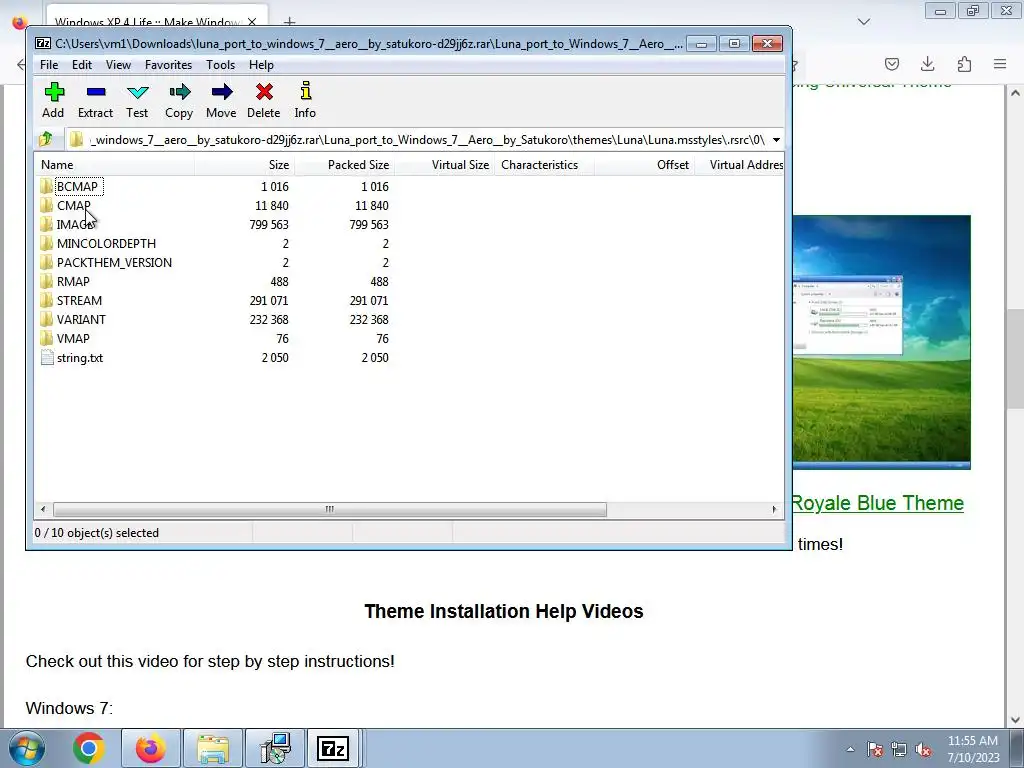Screen dimensions: 1024x768
Task: Click the XP theme preview thumbnail
Action: pyautogui.click(x=882, y=342)
